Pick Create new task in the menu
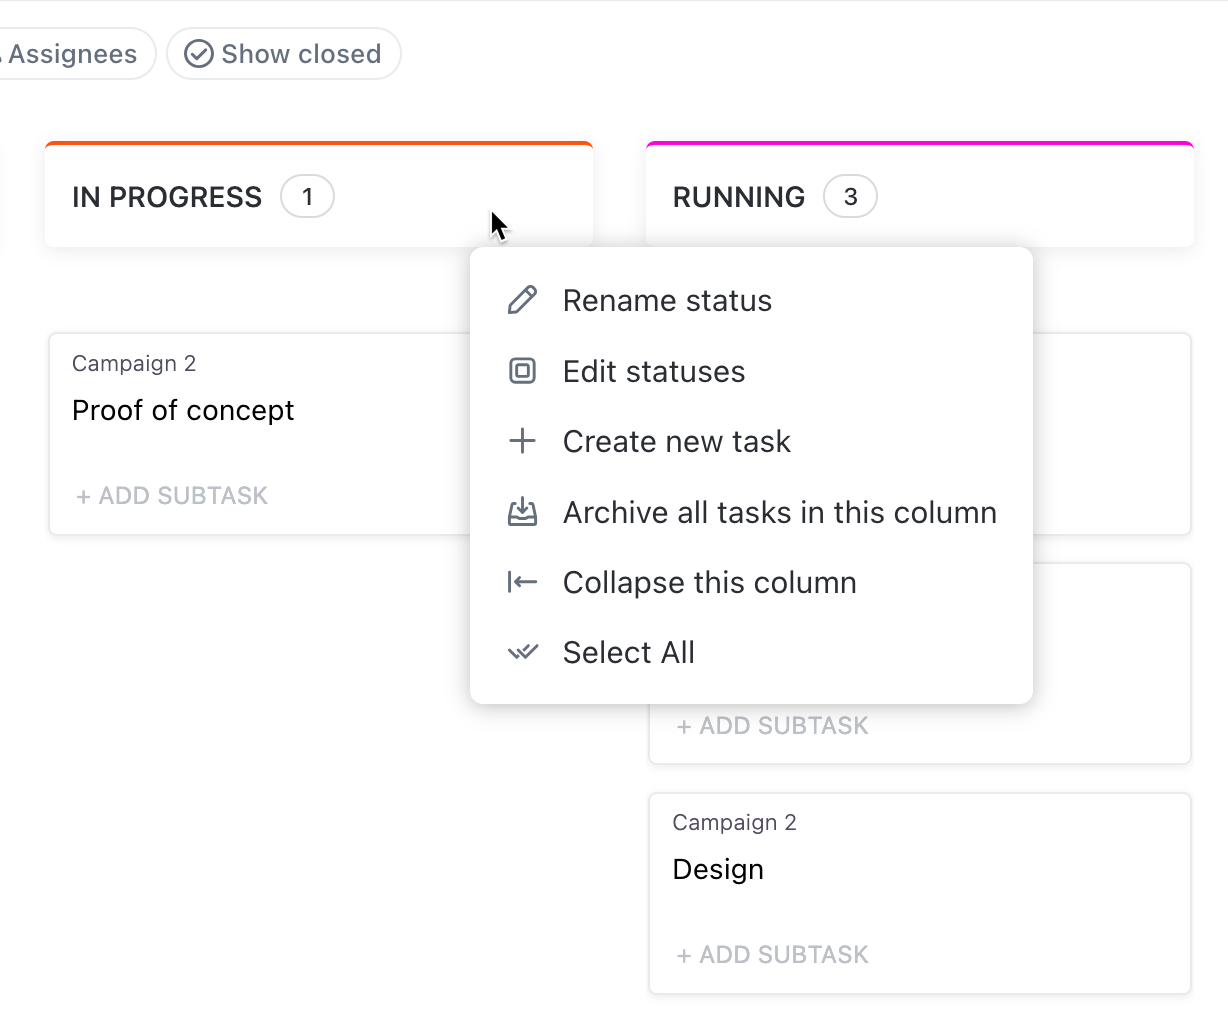The height and width of the screenshot is (1026, 1228). click(676, 442)
